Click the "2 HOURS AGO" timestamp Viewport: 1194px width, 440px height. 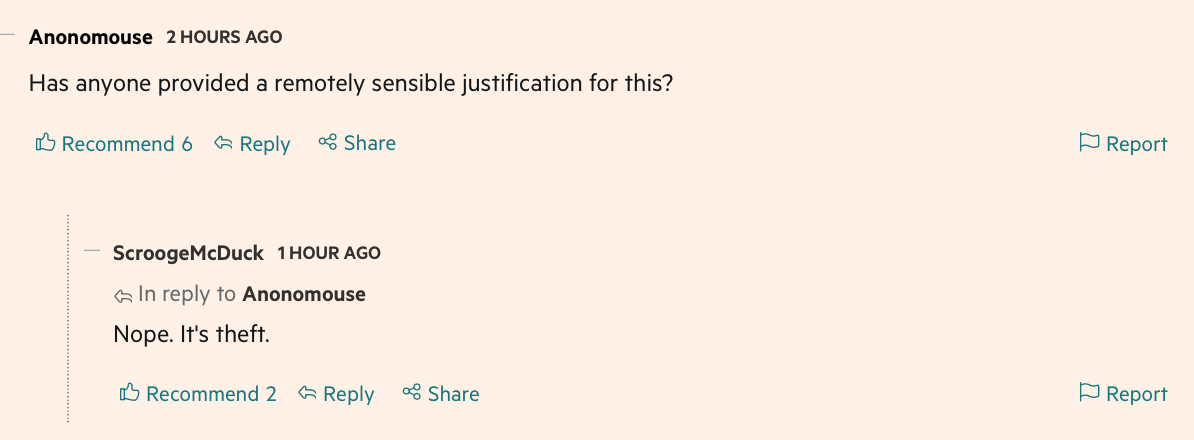click(224, 37)
